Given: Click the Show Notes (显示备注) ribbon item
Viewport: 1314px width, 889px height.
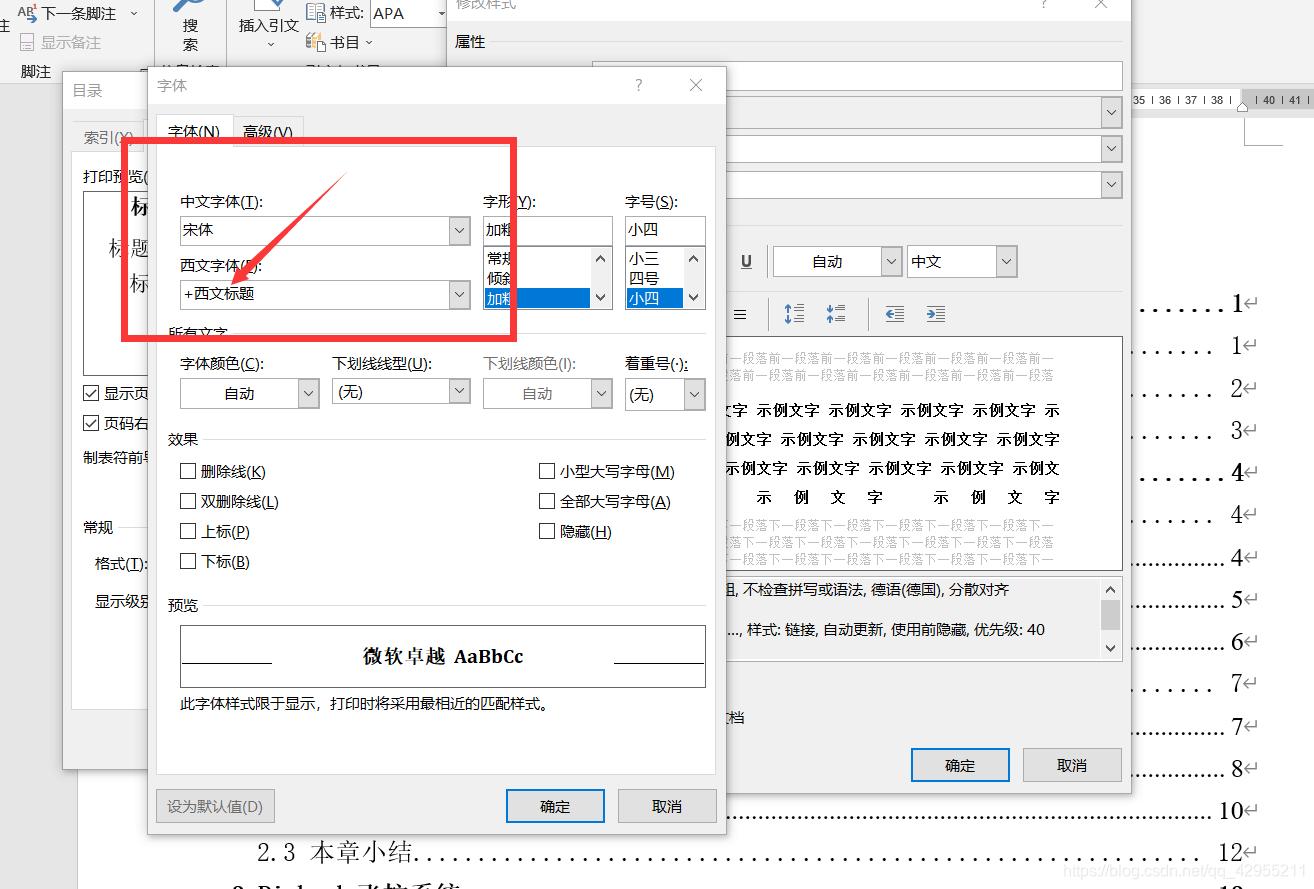Looking at the screenshot, I should pyautogui.click(x=60, y=42).
